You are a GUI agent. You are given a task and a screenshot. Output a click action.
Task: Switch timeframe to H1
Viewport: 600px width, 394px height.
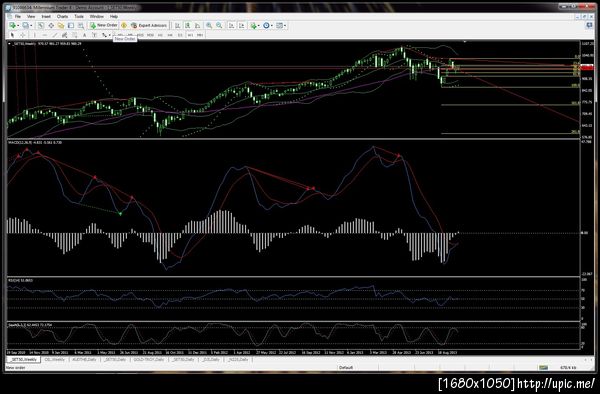point(160,35)
